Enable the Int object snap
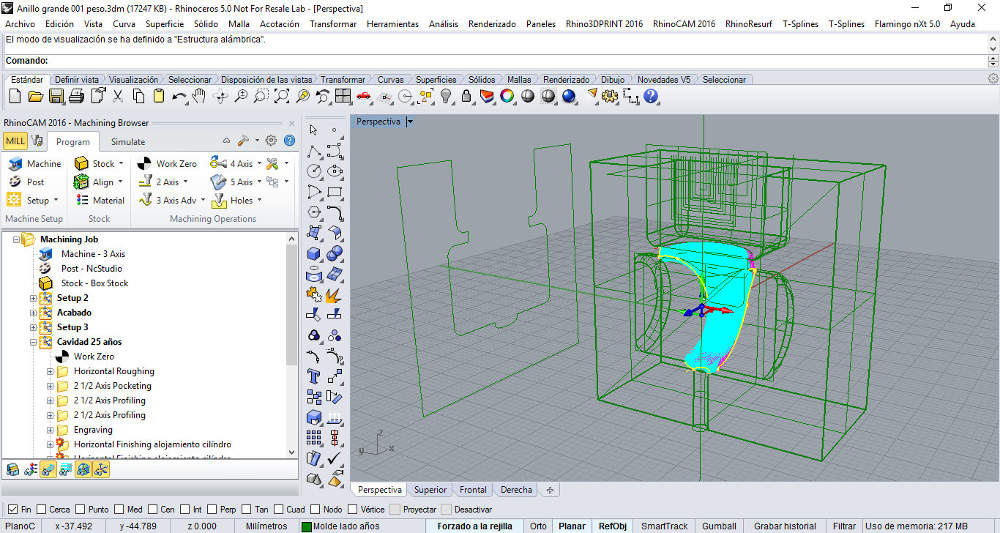The height and width of the screenshot is (533, 1000). (x=185, y=509)
